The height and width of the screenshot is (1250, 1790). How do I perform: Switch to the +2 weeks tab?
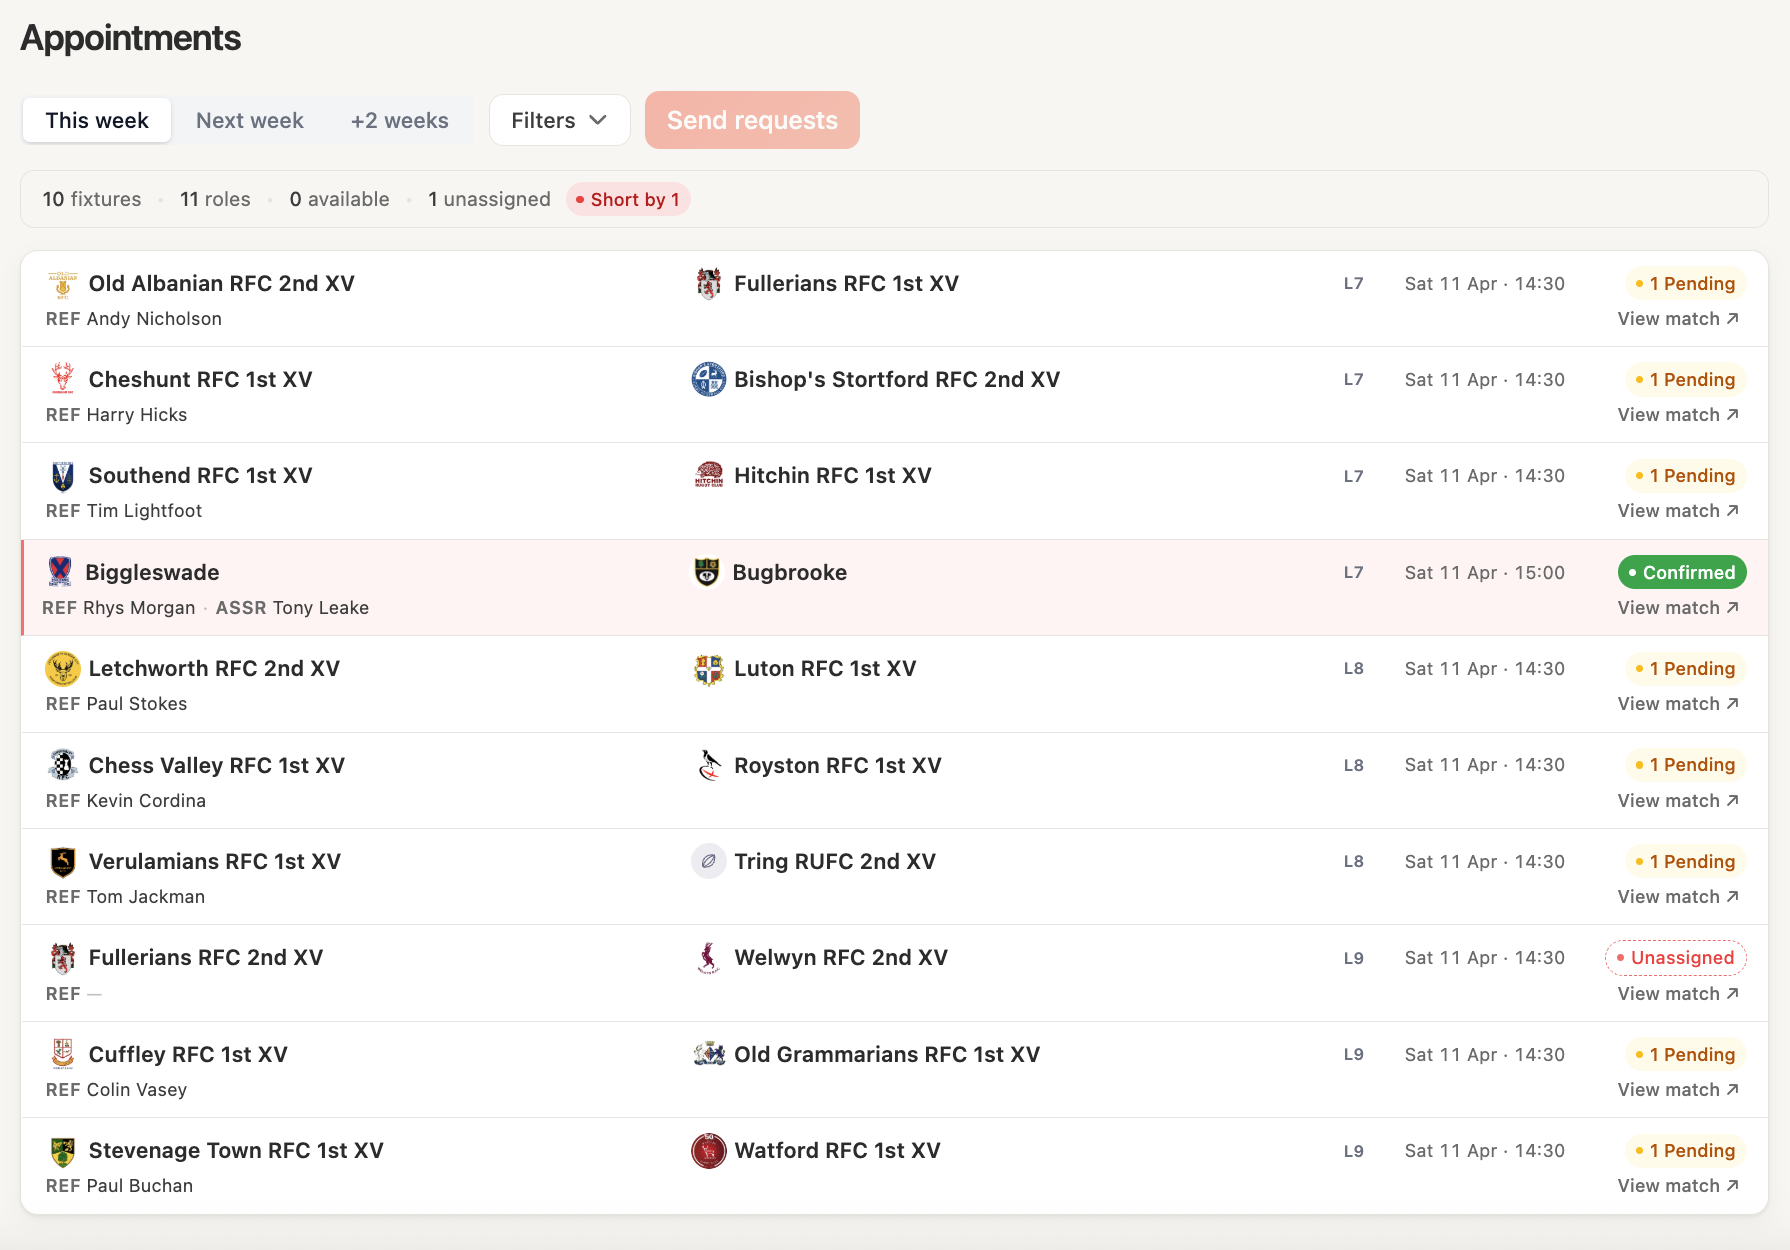click(399, 120)
